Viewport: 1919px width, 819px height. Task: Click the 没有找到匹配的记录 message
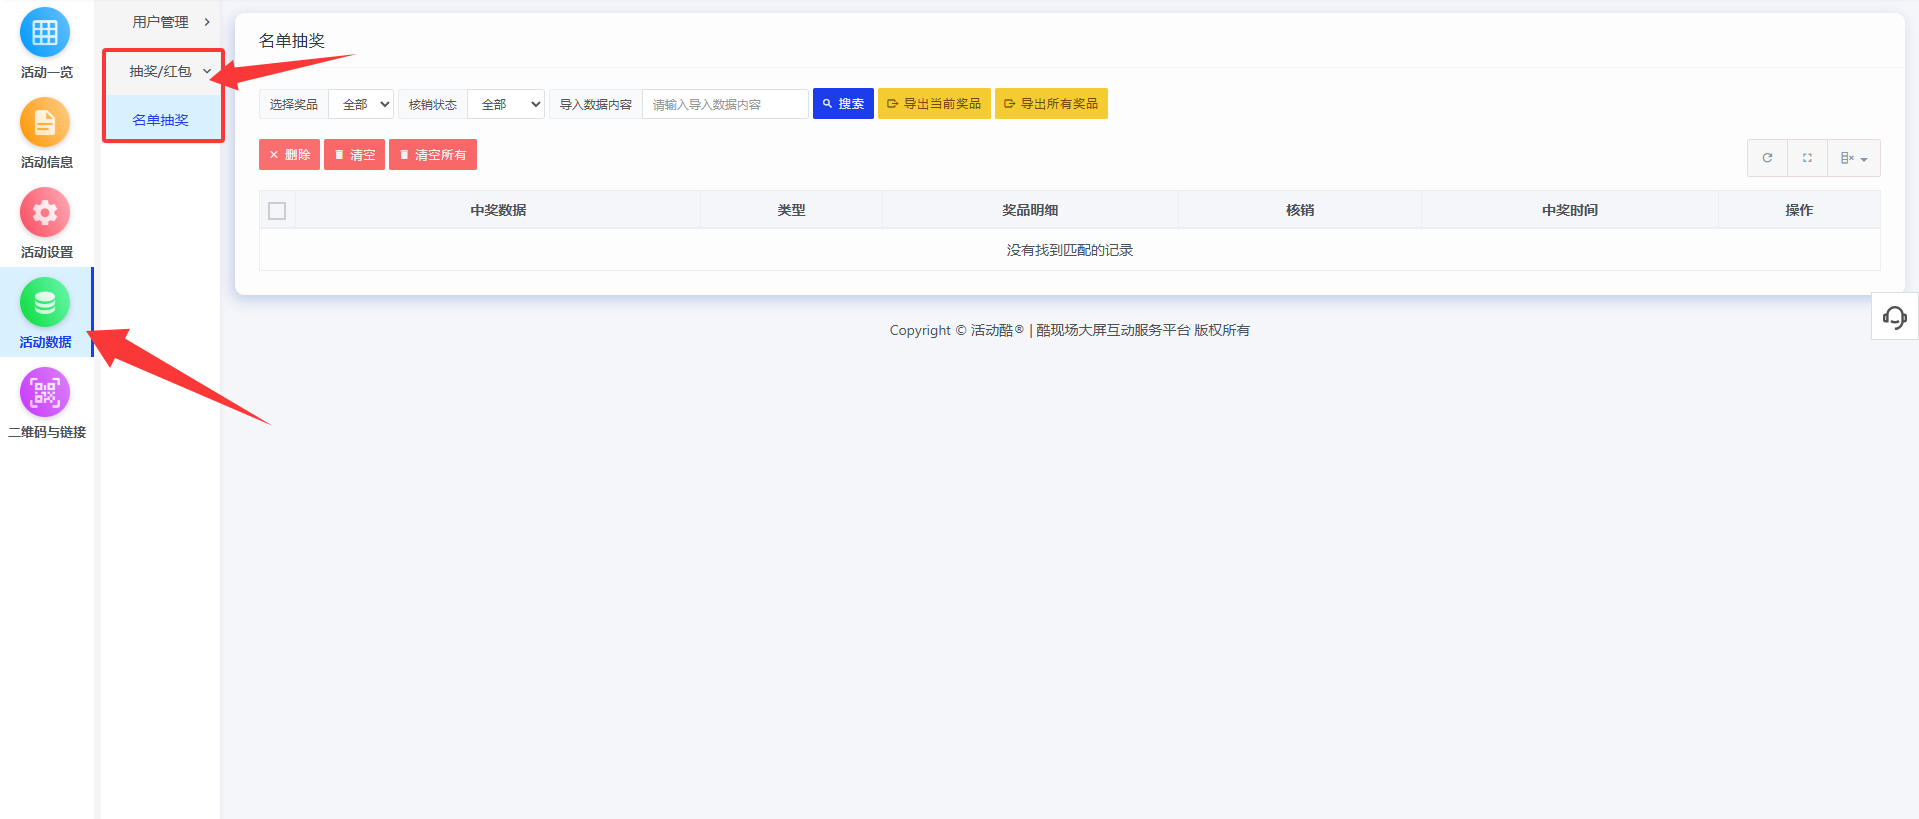click(x=1070, y=250)
